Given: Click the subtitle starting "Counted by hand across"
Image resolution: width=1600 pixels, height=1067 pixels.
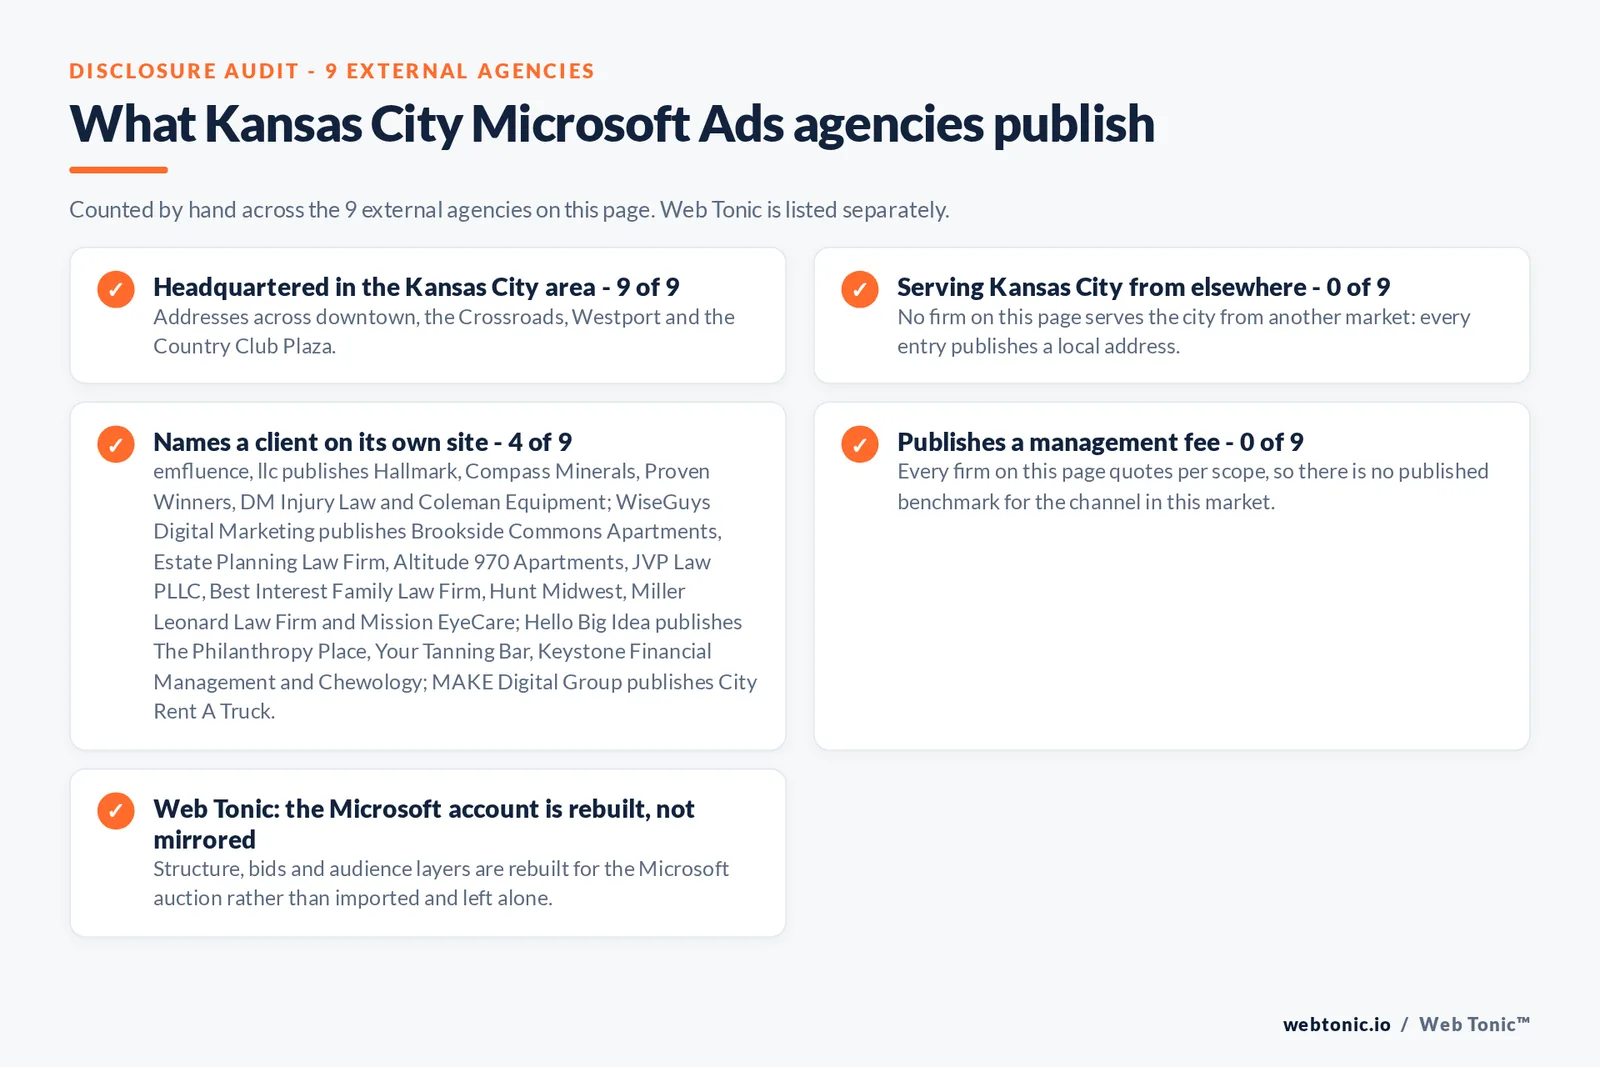Looking at the screenshot, I should pyautogui.click(x=509, y=210).
